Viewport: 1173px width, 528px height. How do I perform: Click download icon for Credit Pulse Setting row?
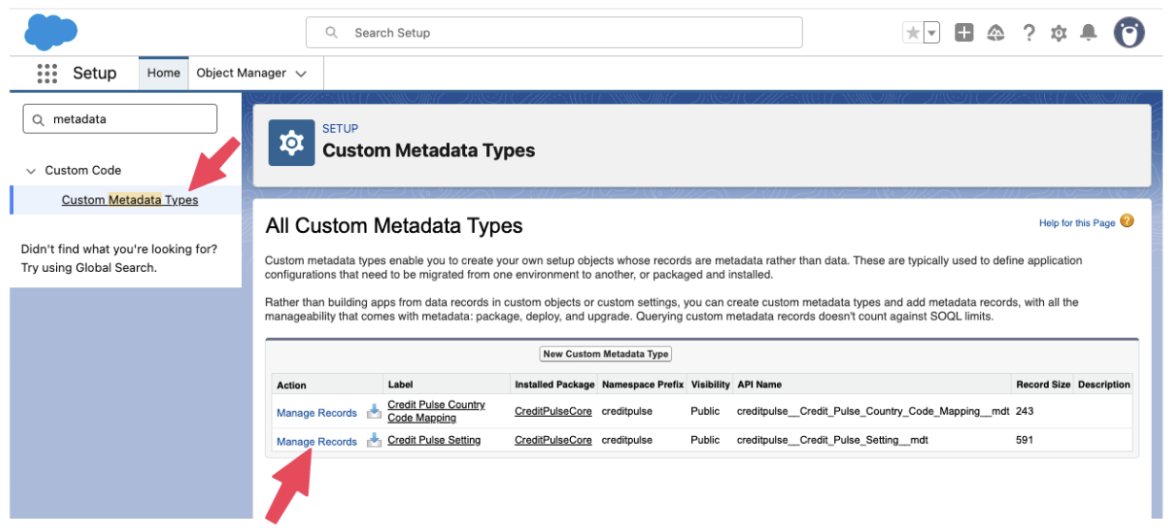click(x=373, y=440)
